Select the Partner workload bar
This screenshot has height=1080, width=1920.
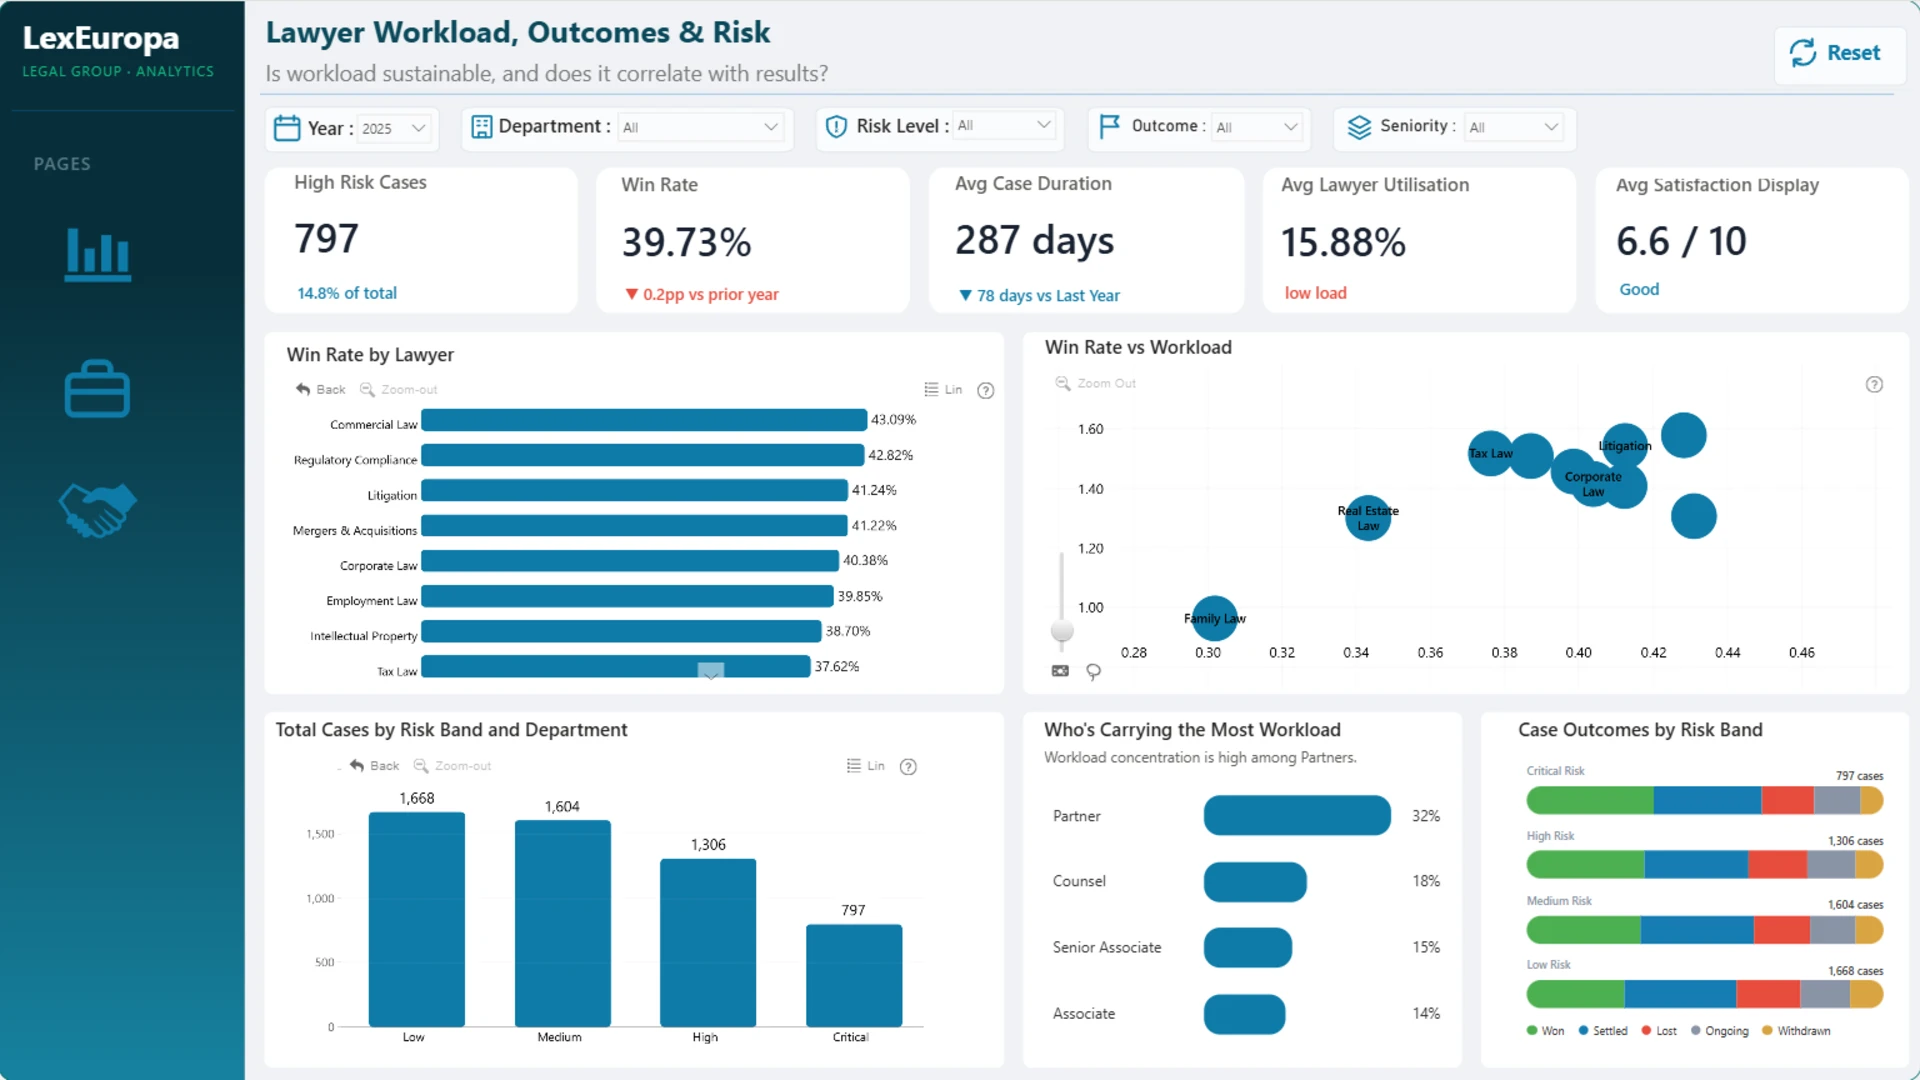[1297, 816]
